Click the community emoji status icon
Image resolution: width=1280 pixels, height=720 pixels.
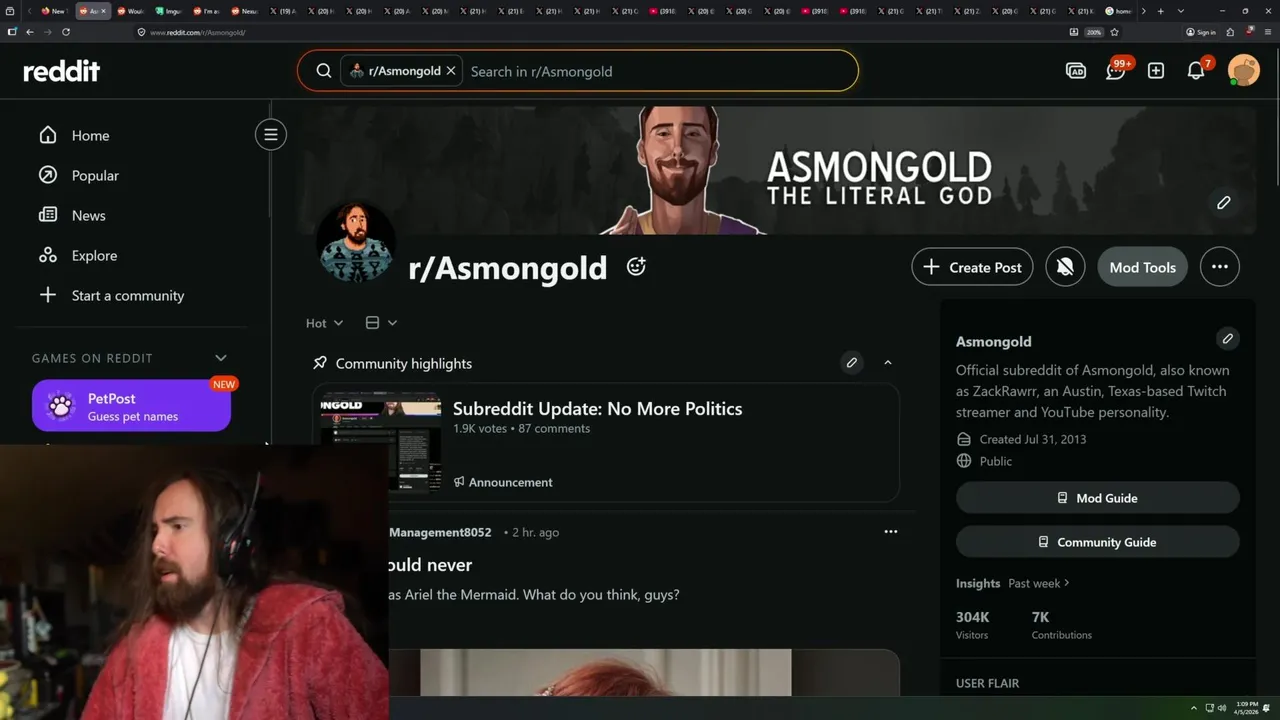(636, 267)
